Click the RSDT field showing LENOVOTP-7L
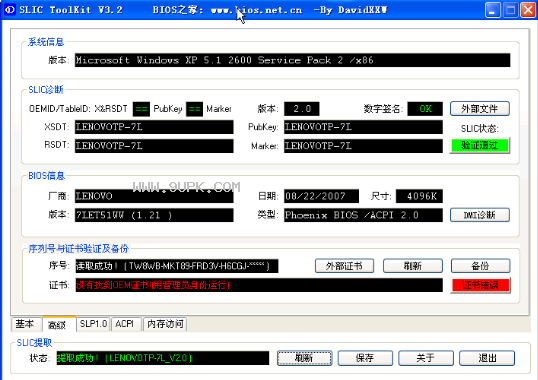 point(154,146)
